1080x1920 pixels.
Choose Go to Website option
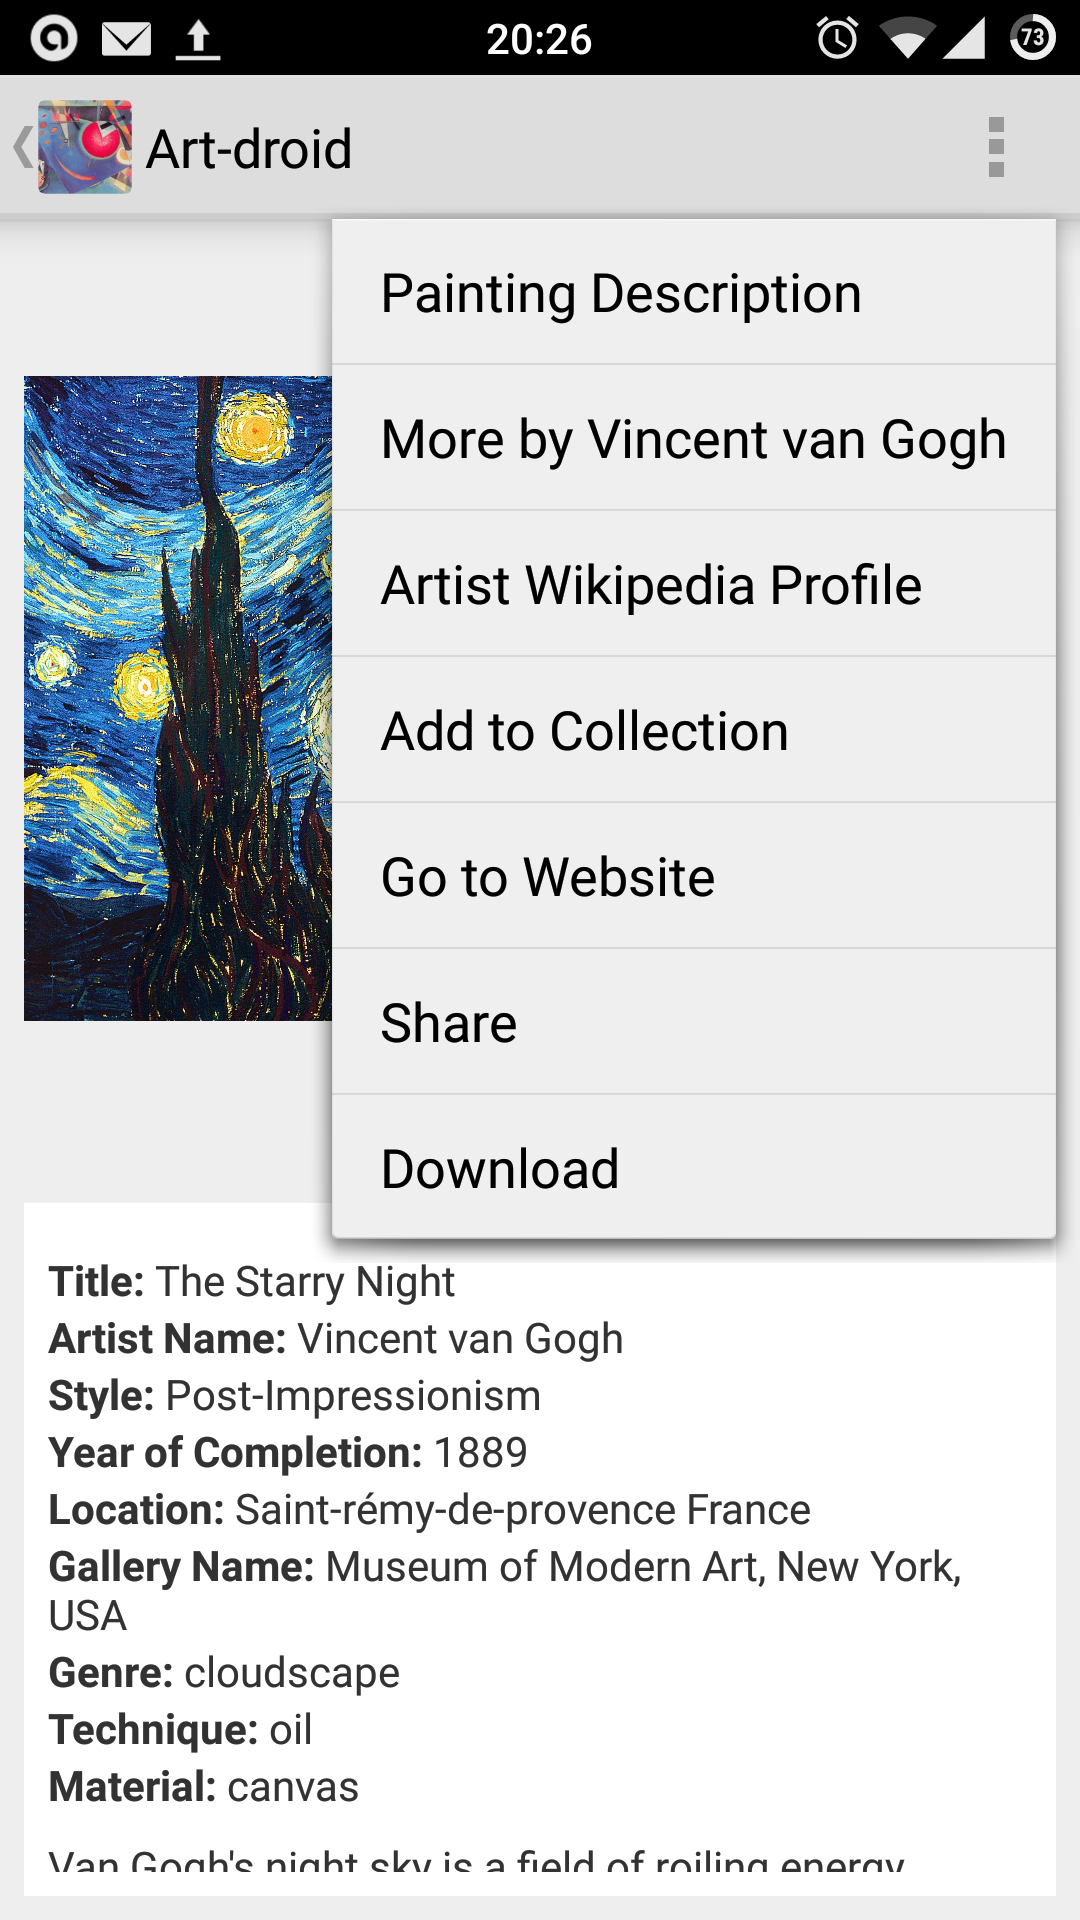[694, 877]
